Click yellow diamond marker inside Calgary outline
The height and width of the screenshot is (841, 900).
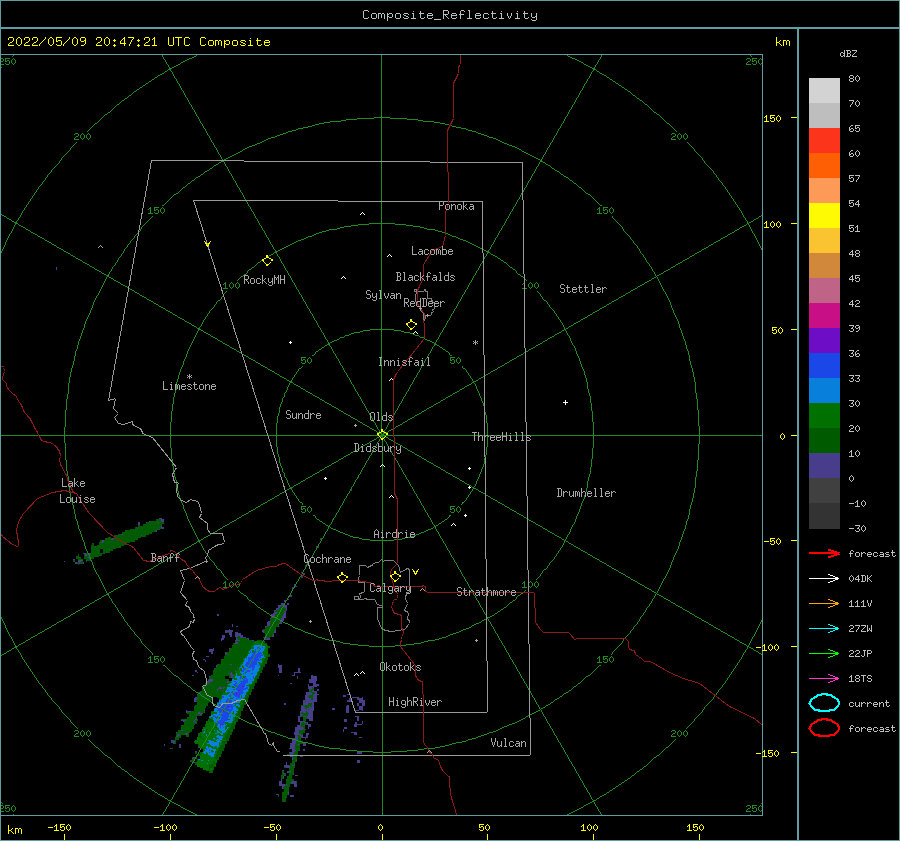click(x=395, y=576)
